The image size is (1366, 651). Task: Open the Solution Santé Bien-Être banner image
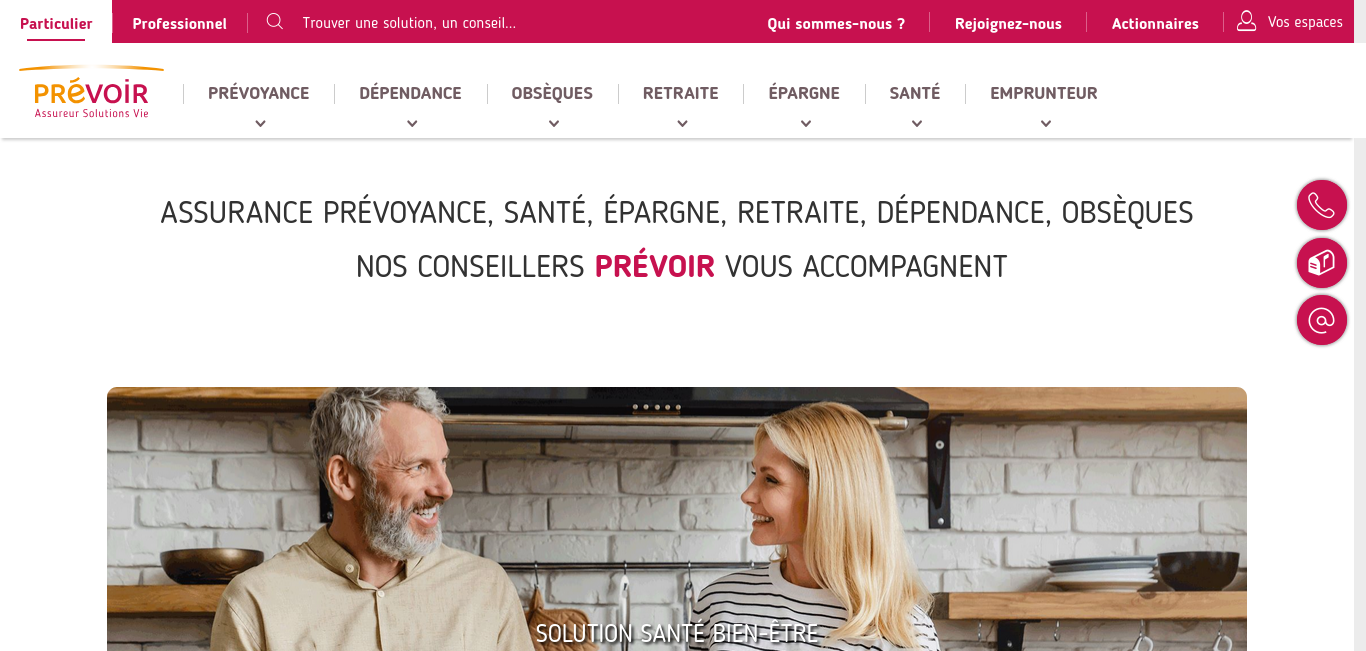[677, 519]
